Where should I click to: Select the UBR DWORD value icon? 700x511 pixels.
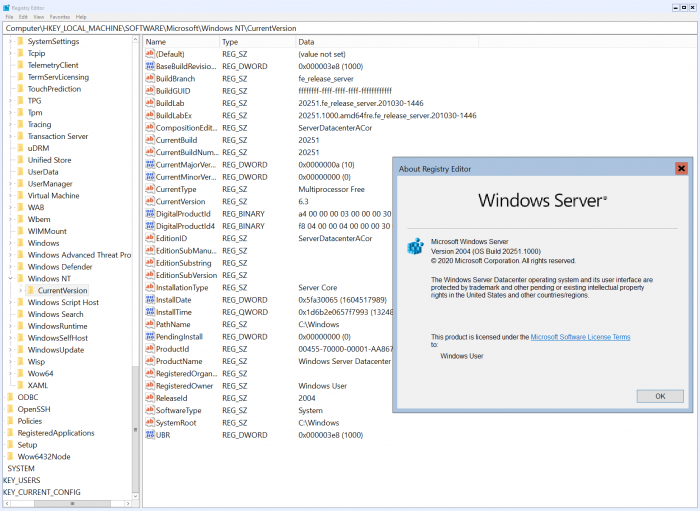point(149,435)
